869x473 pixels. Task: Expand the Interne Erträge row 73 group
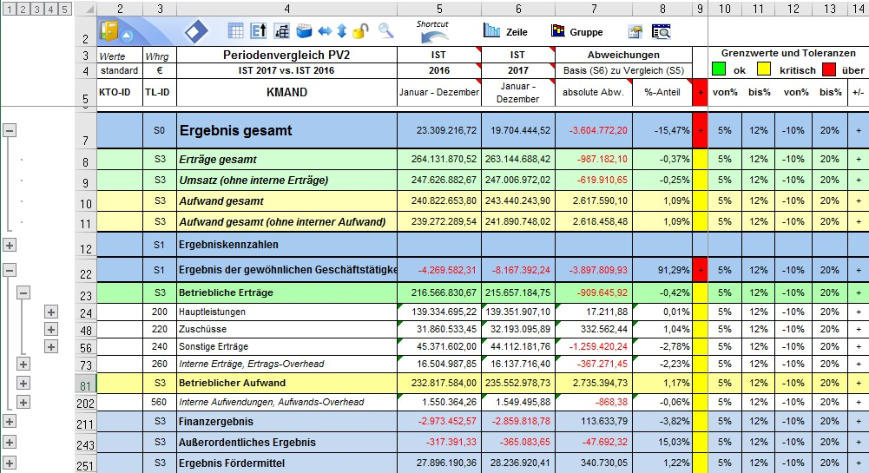click(23, 364)
